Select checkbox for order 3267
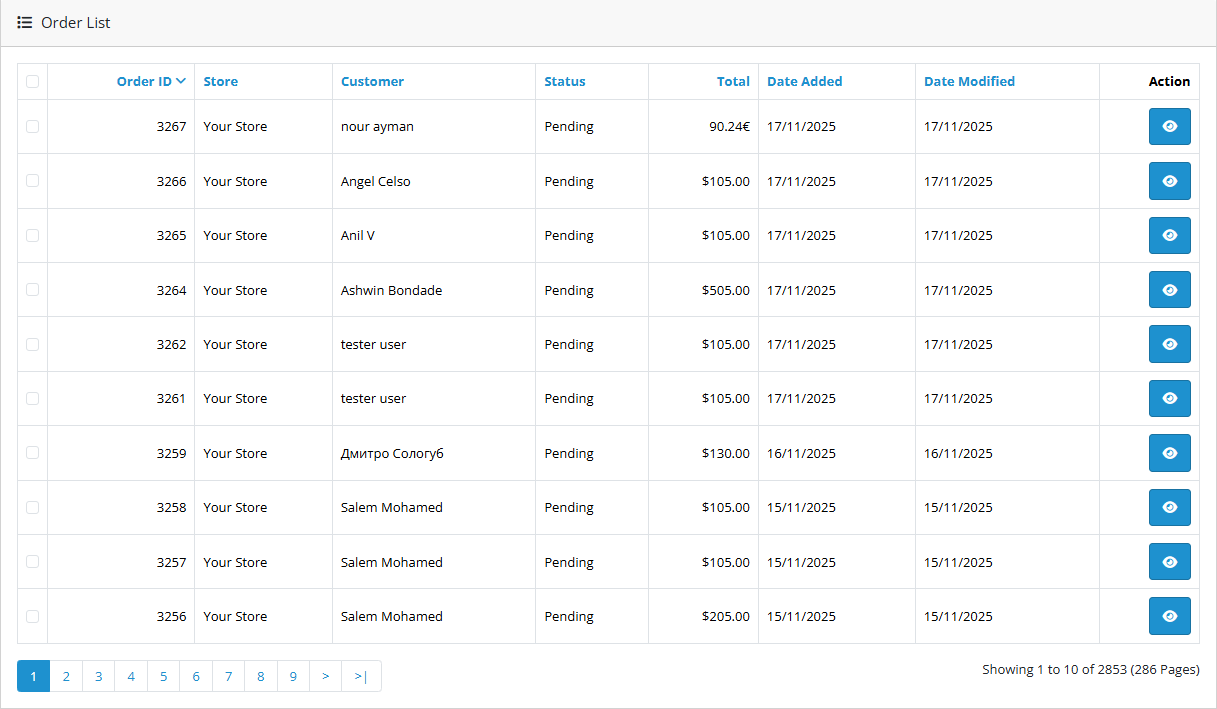 tap(33, 126)
